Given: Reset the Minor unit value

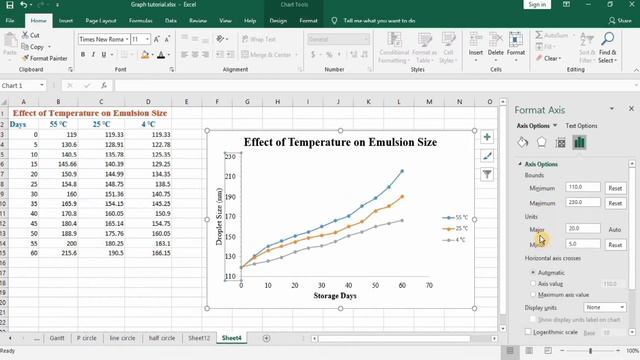Looking at the screenshot, I should point(615,244).
